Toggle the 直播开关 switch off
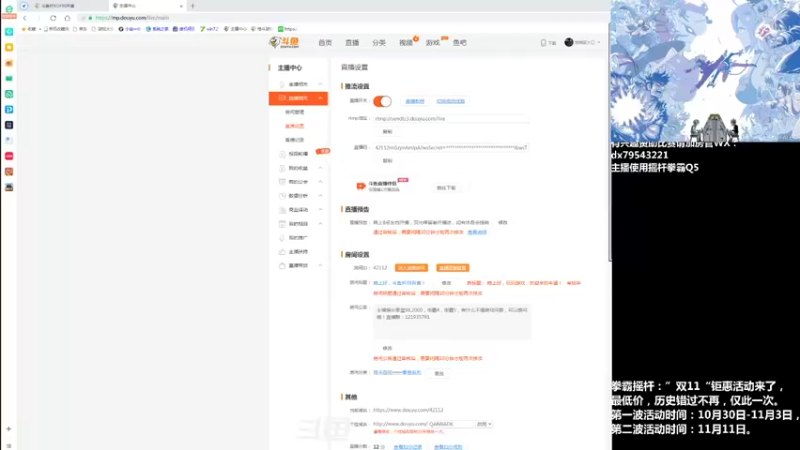The height and width of the screenshot is (450, 800). tap(382, 101)
